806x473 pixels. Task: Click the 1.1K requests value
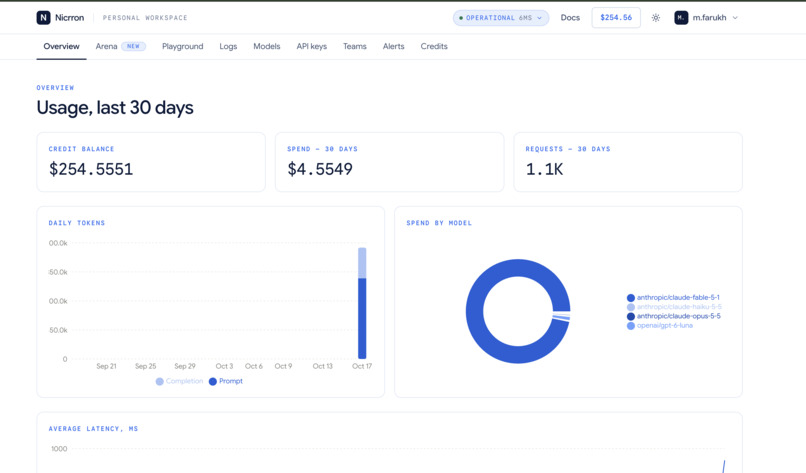point(544,169)
